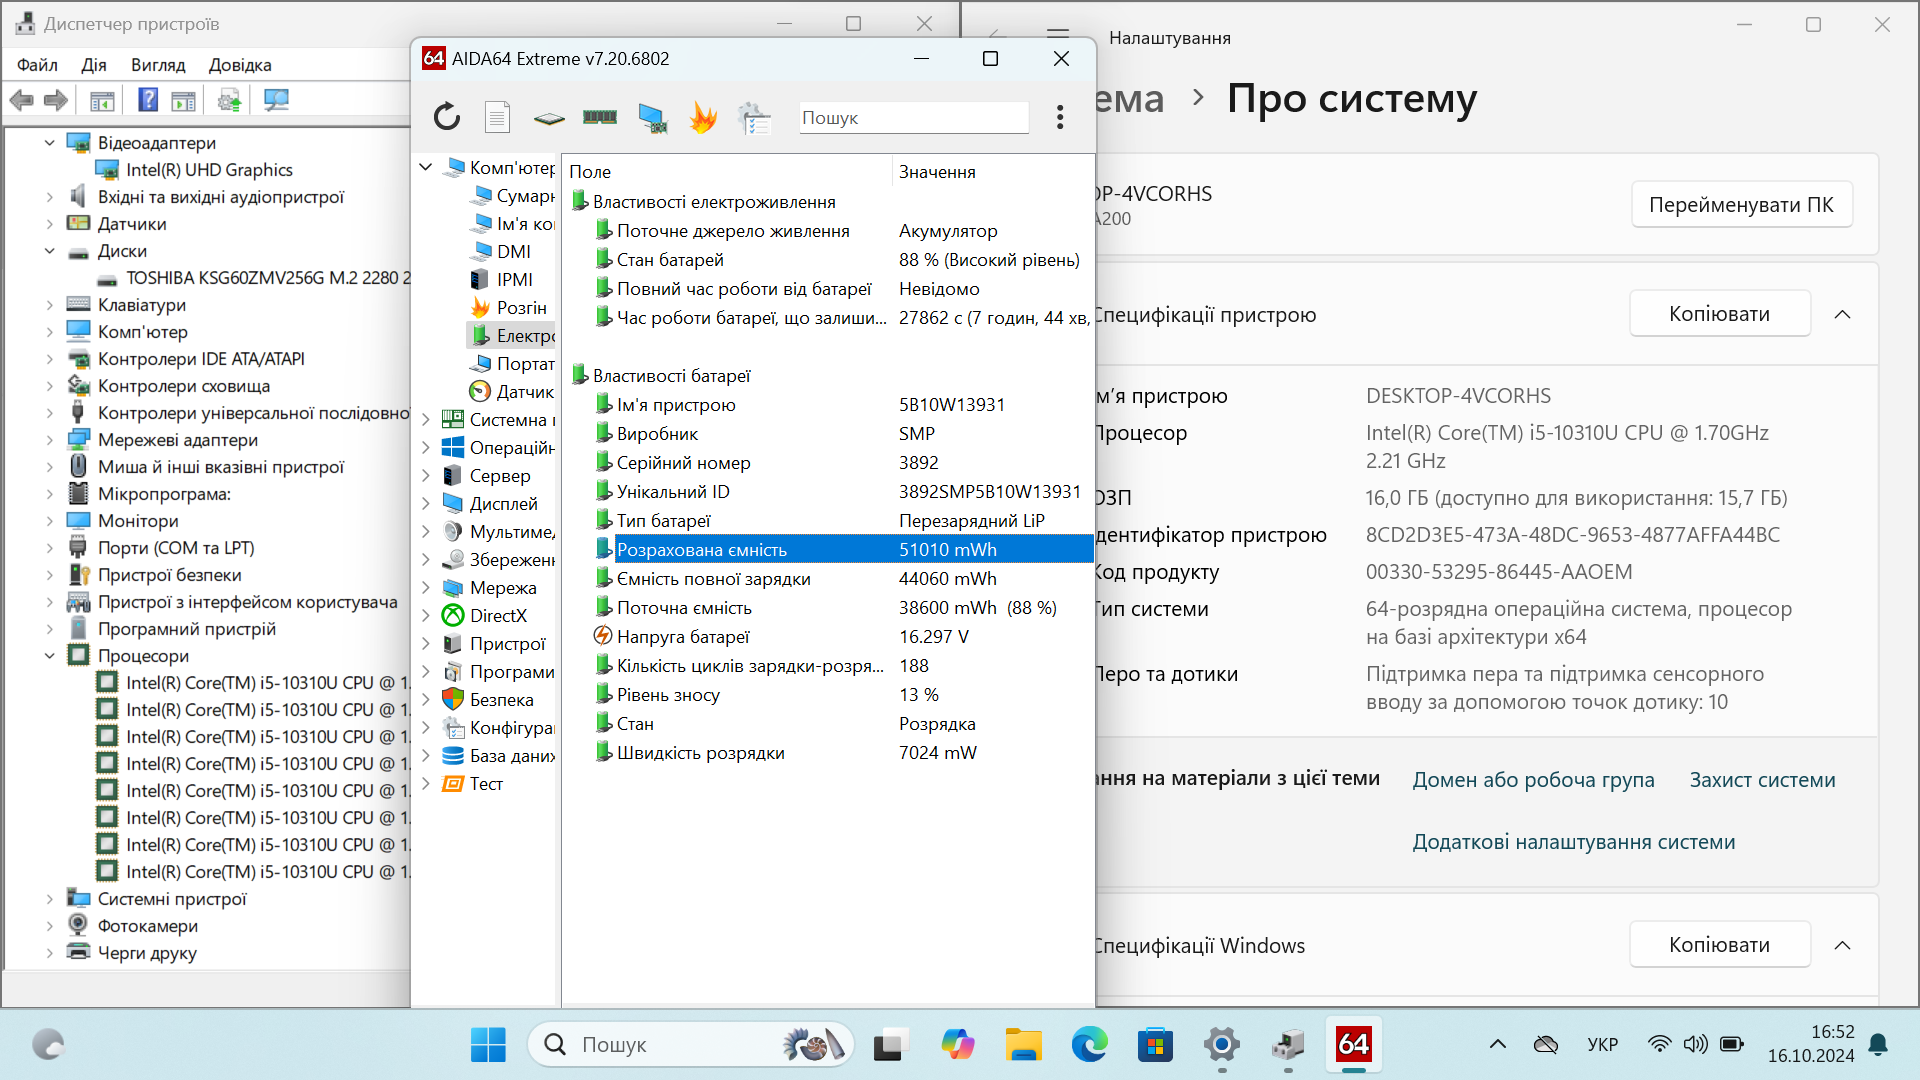Select the Ємність повної зарядки row

click(828, 579)
